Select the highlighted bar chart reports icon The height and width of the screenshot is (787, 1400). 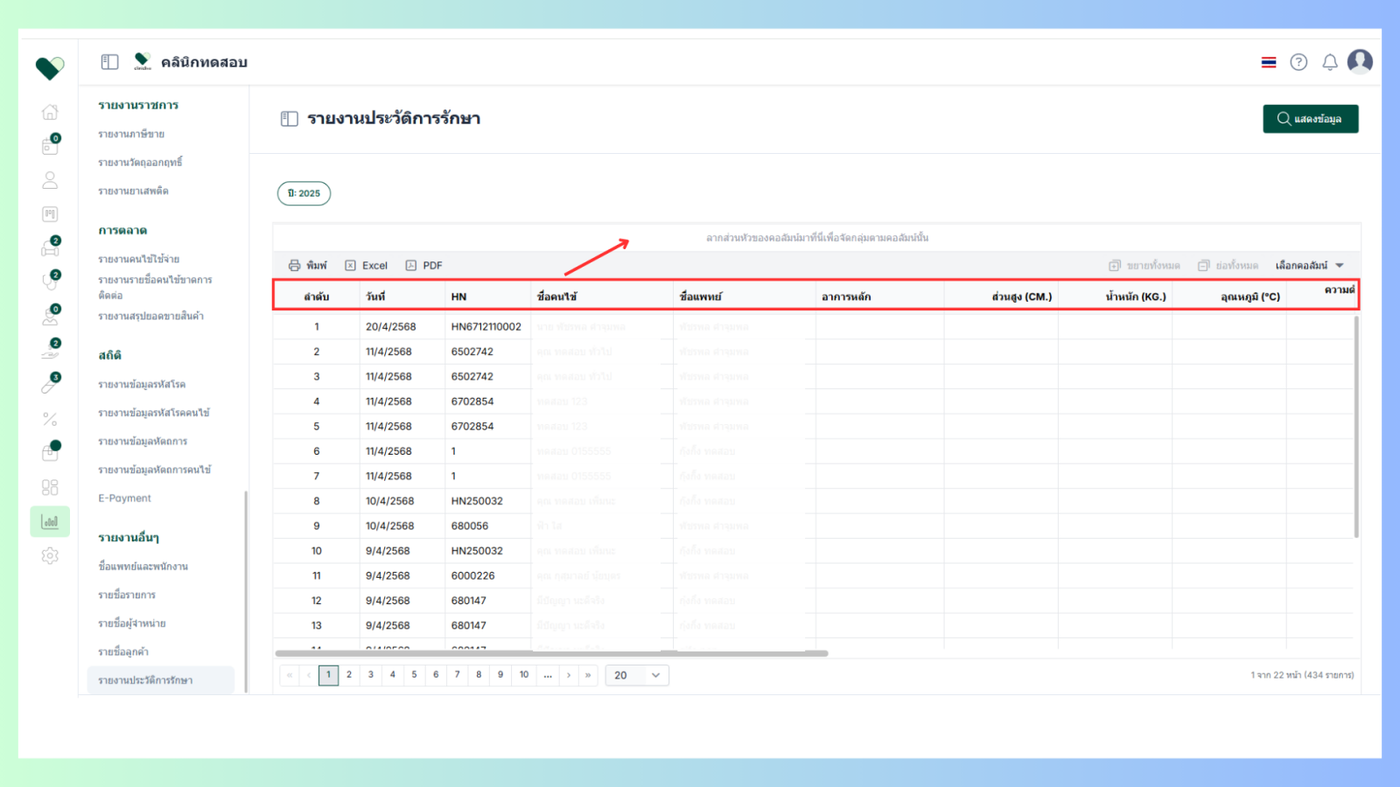(50, 522)
